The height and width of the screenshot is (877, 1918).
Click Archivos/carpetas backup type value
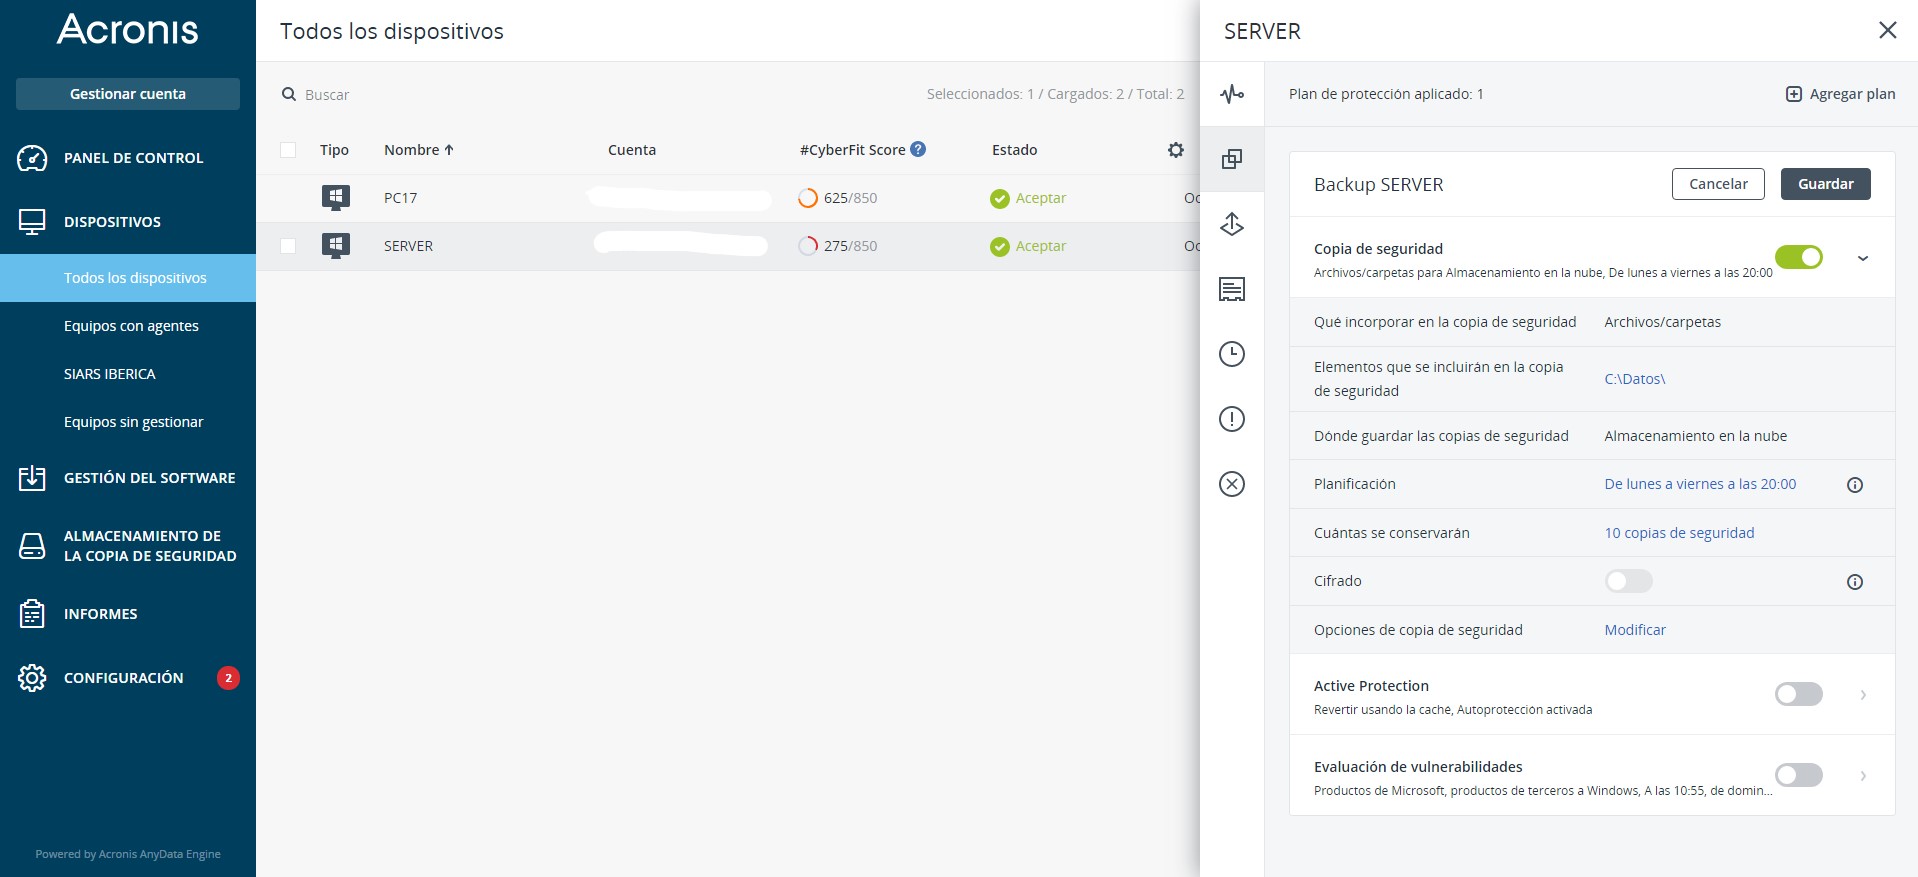[x=1662, y=322]
